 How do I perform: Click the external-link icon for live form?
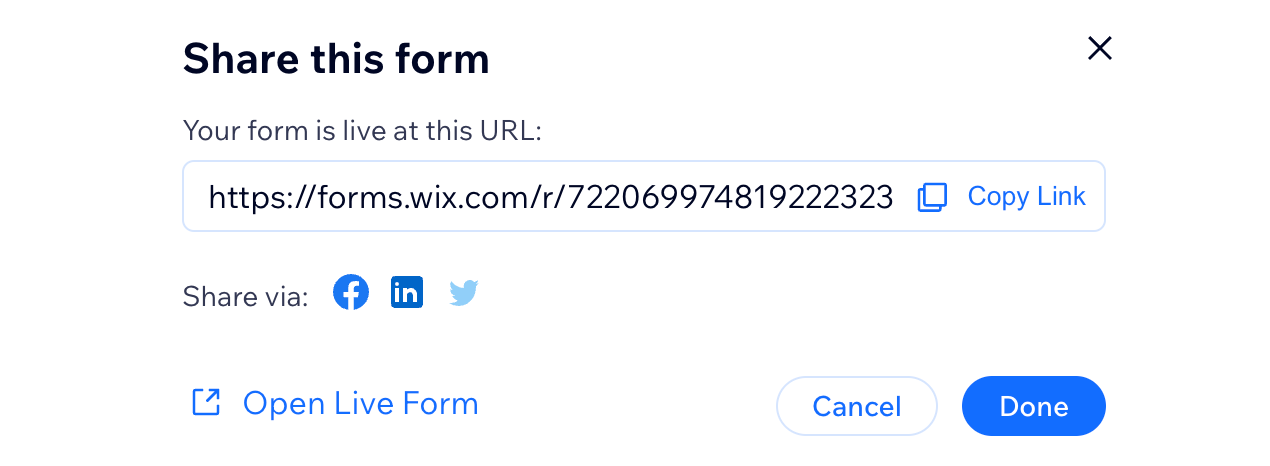click(x=206, y=404)
